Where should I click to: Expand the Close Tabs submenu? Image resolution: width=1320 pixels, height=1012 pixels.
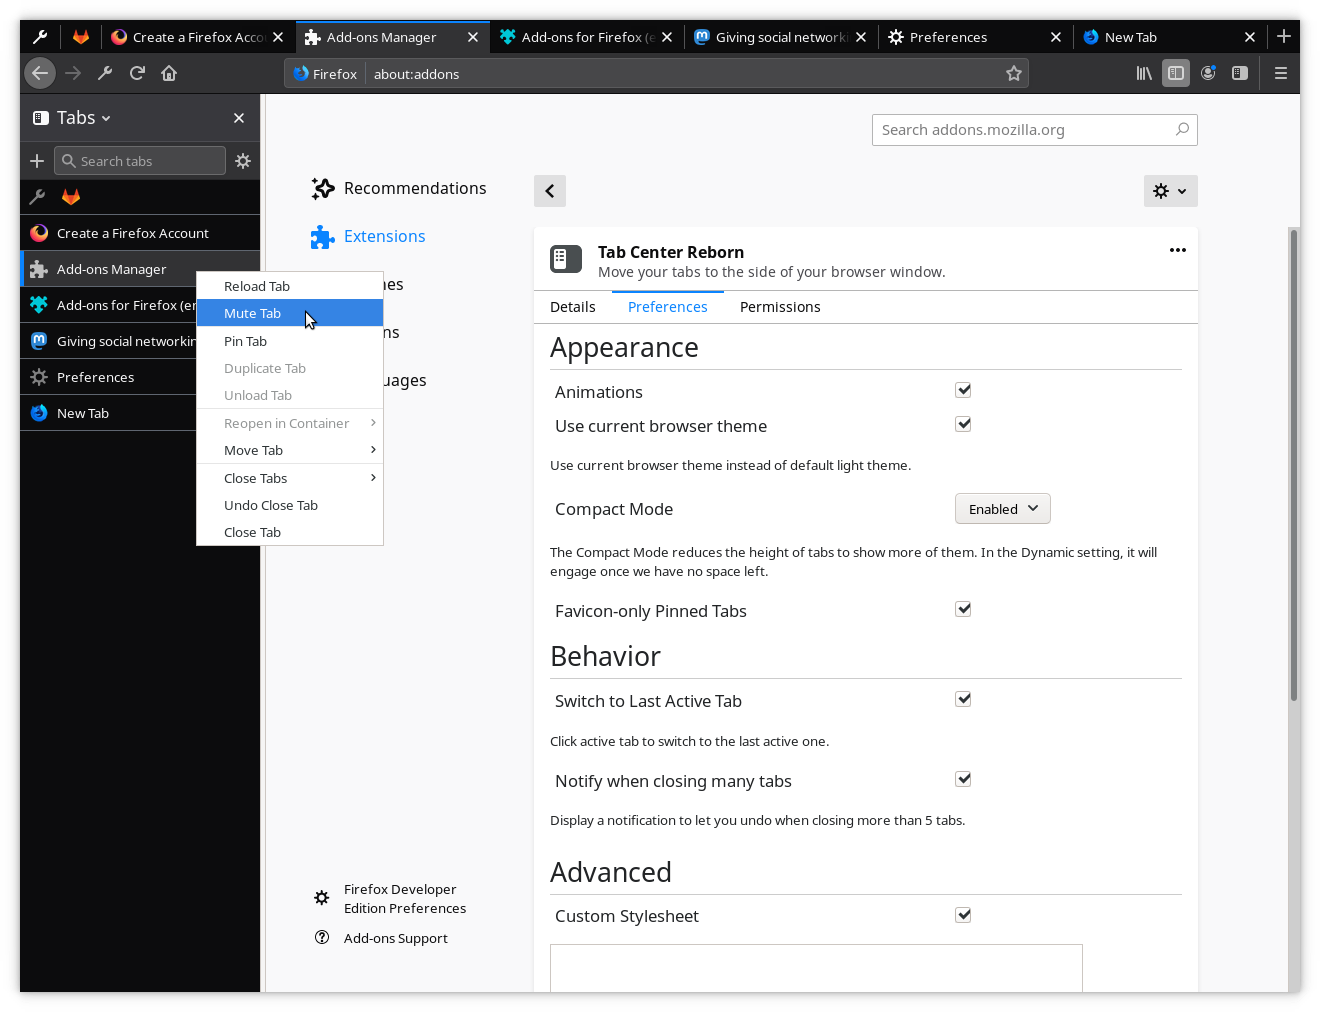tap(290, 478)
